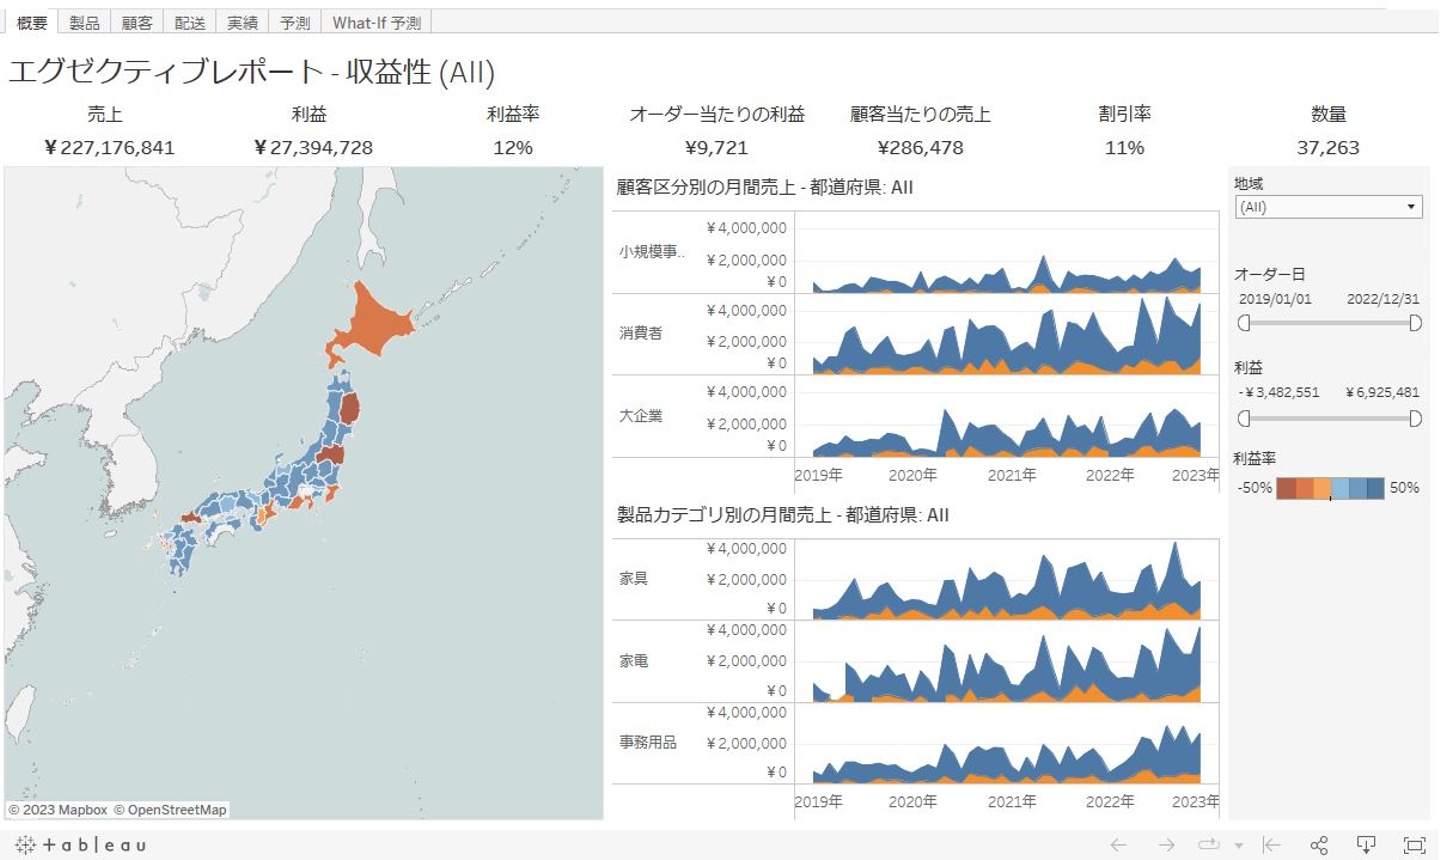
Task: Click the ¥6,925,481 maximum profit value
Action: [1383, 392]
